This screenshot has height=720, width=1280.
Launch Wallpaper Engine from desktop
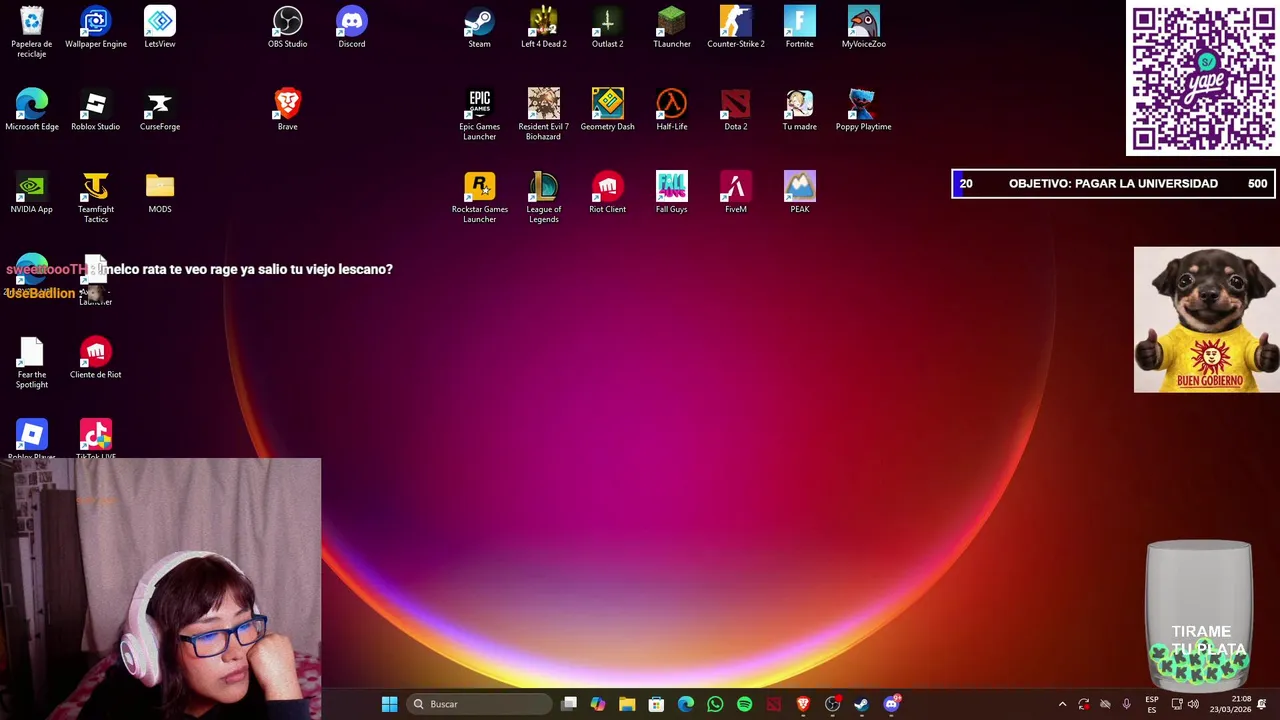96,28
